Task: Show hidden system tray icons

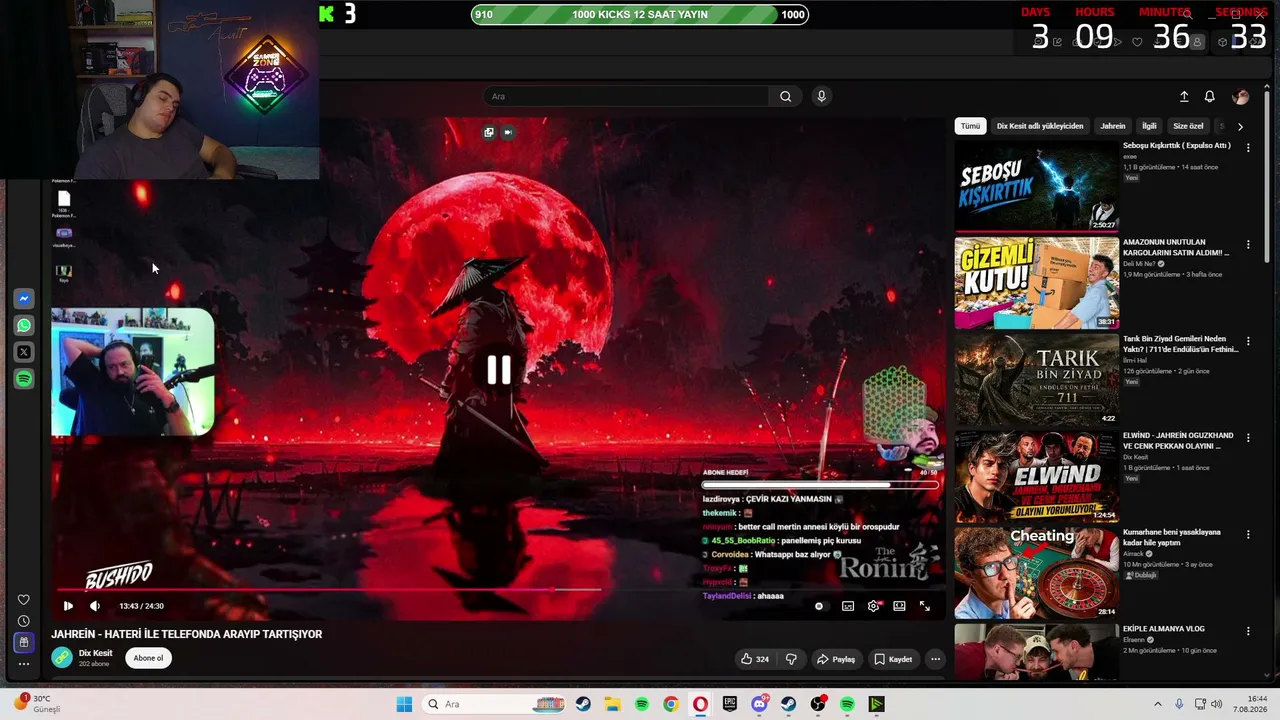Action: [x=1158, y=704]
